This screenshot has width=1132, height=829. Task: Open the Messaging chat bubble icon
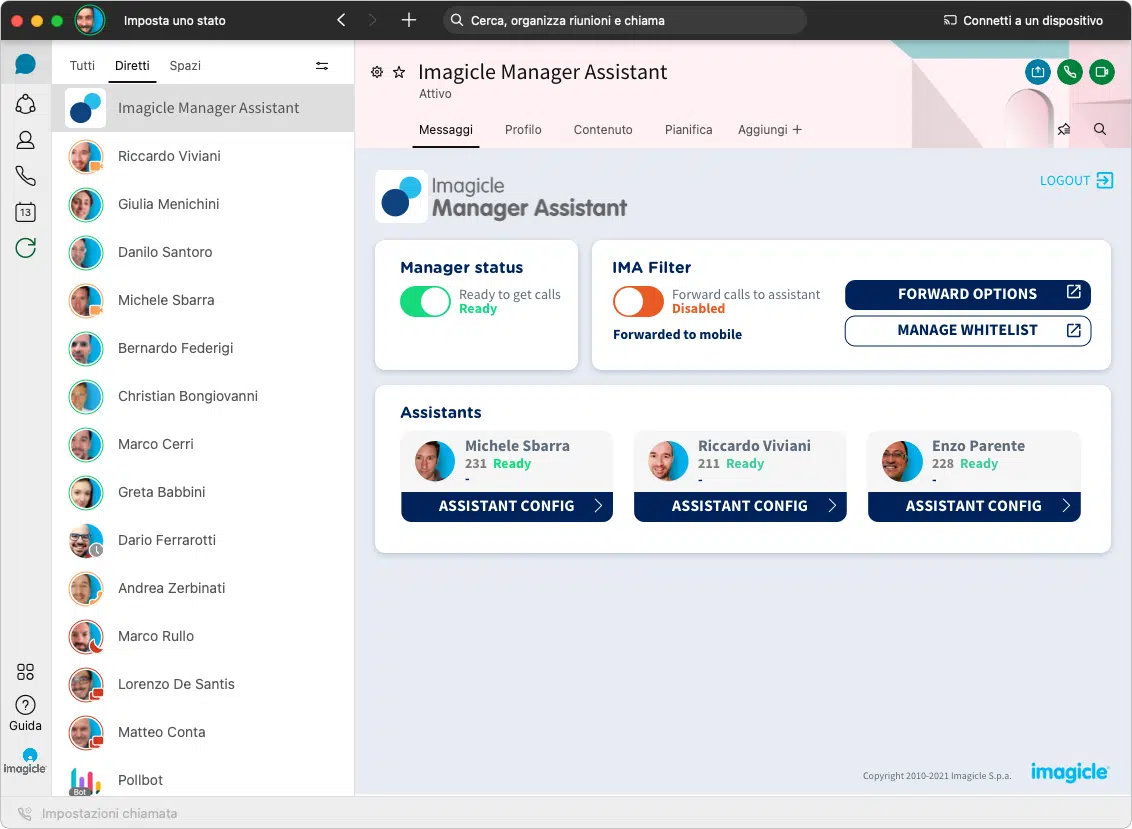26,65
